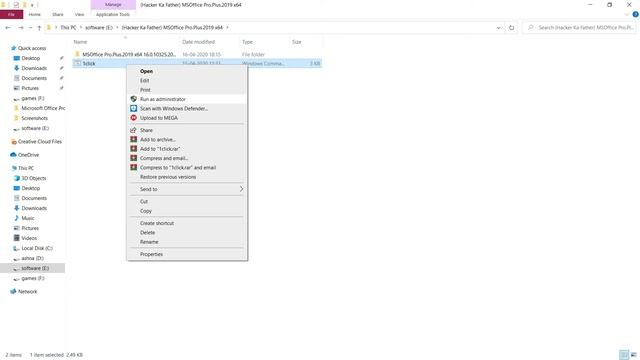640x360 pixels.
Task: Select Restore previous versions
Action: point(187,177)
